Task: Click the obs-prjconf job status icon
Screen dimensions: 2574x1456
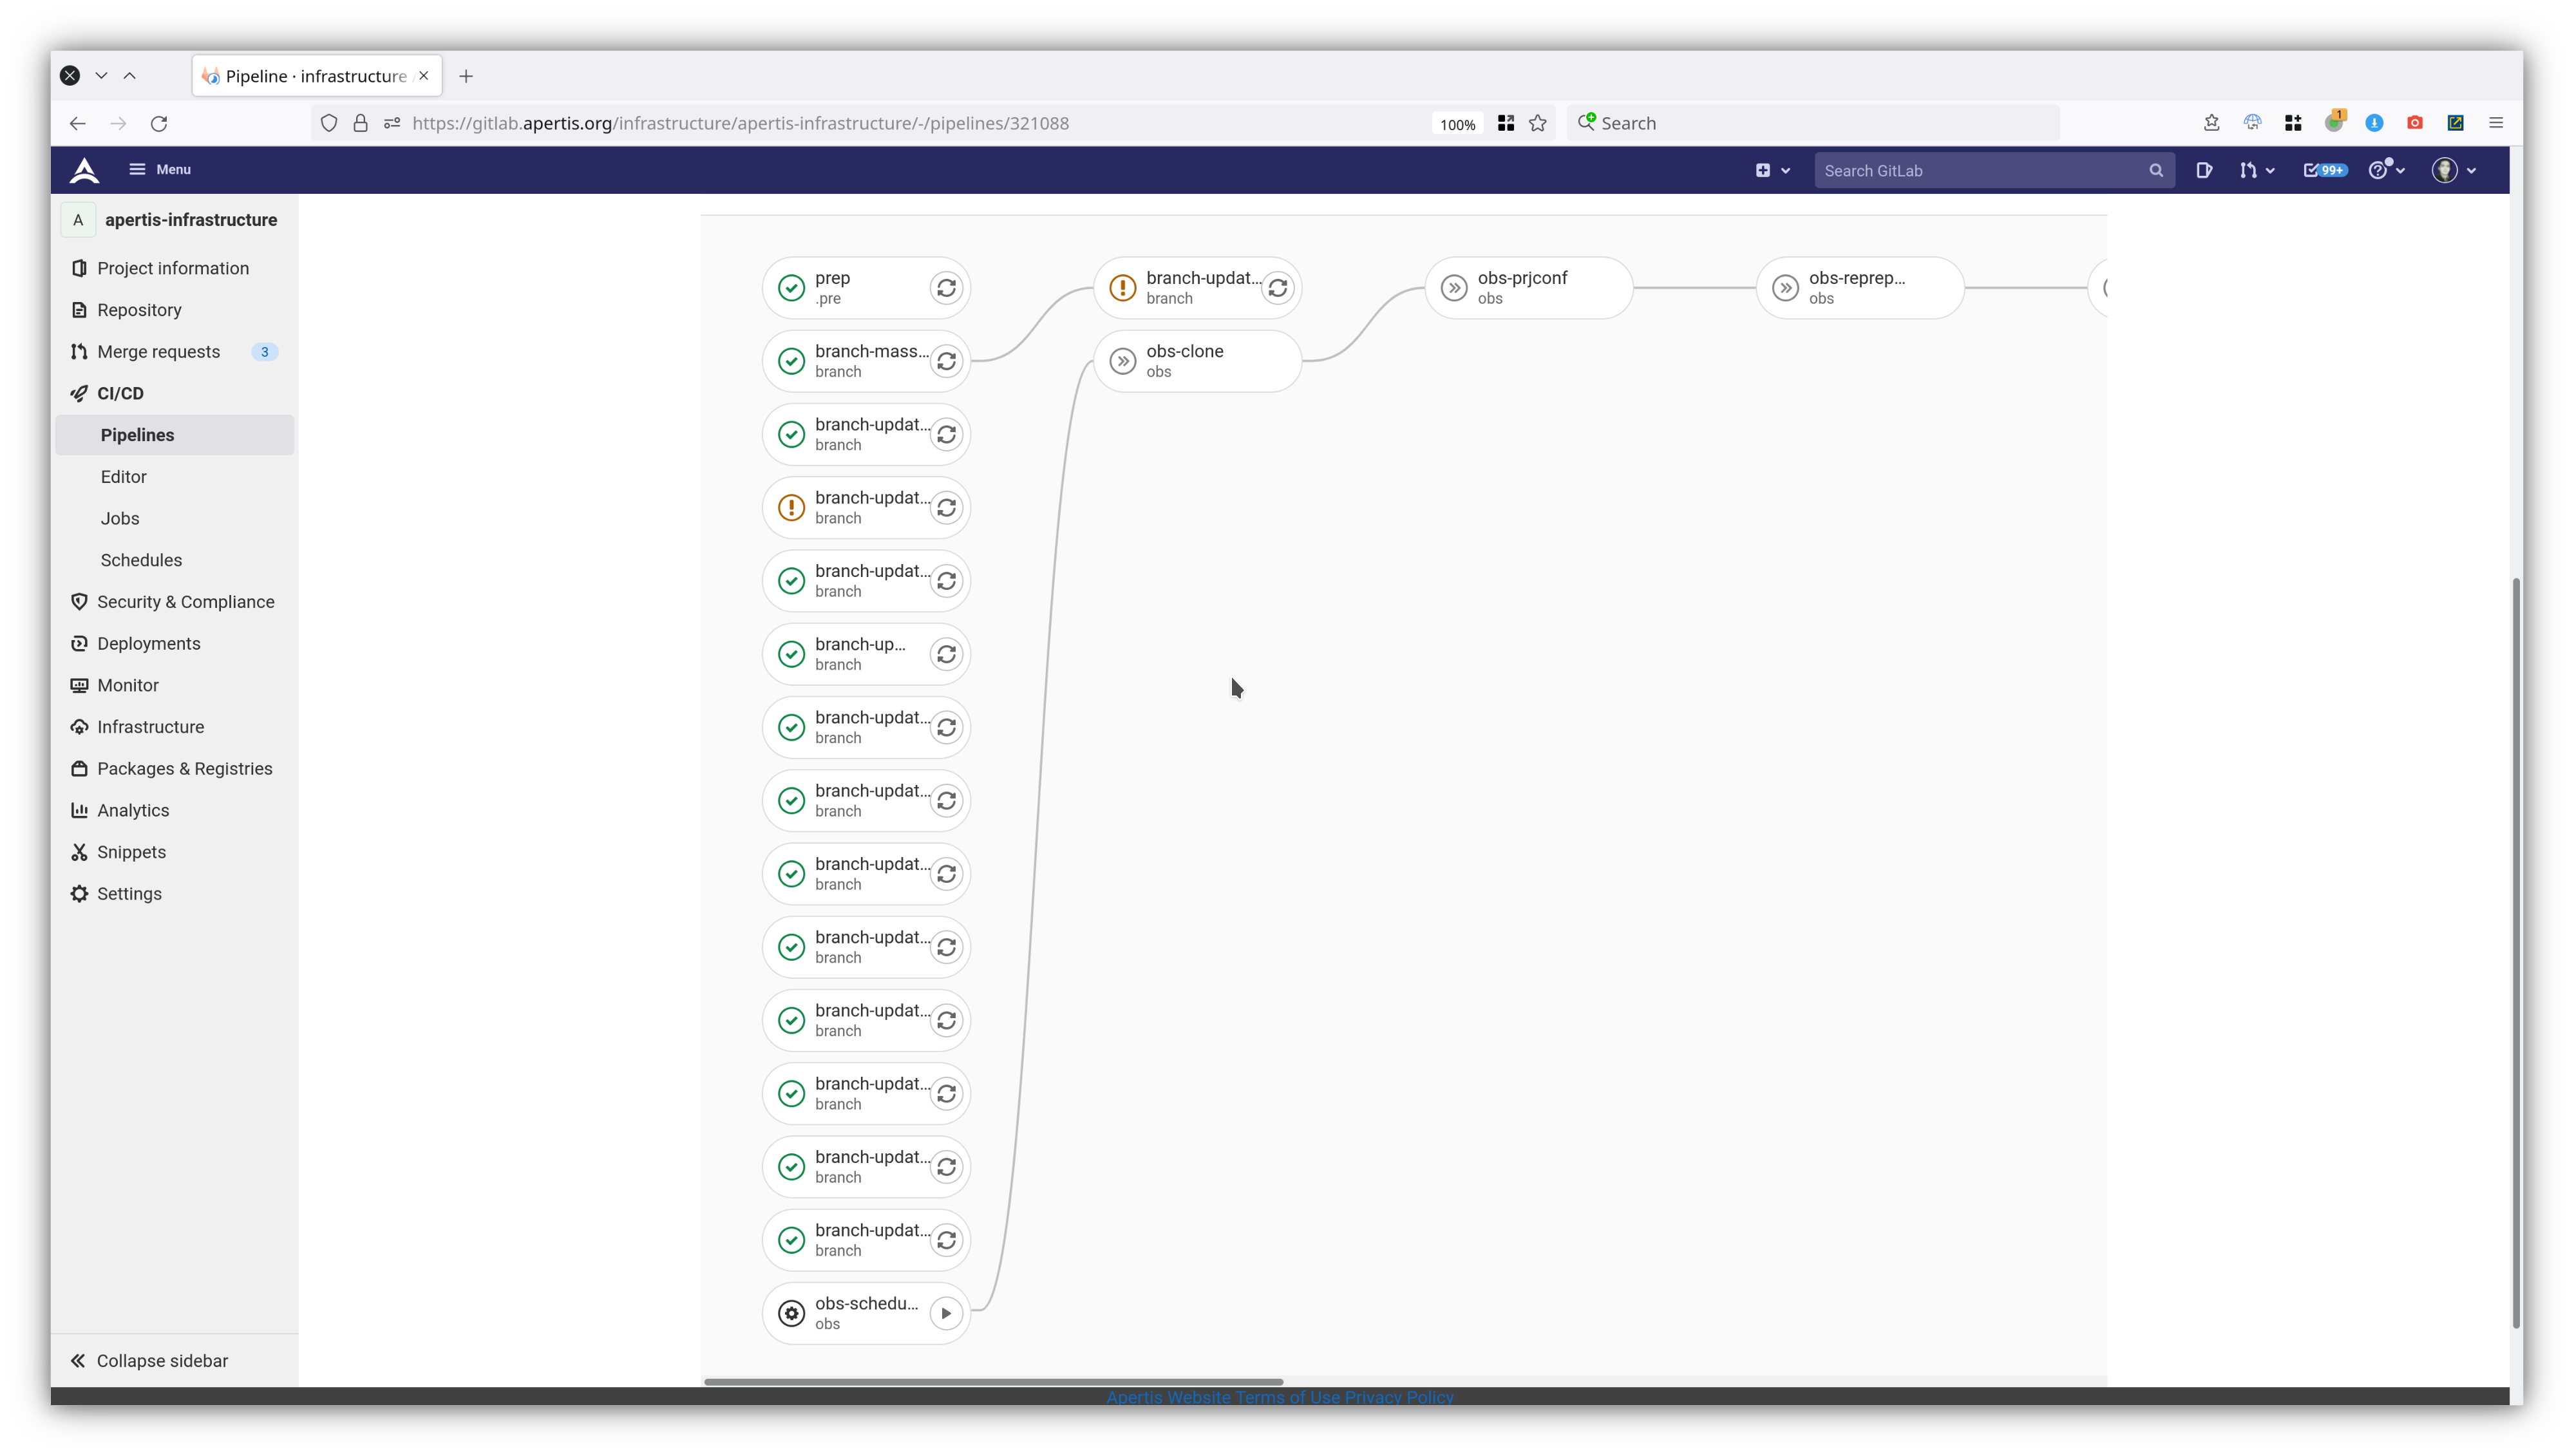Action: click(x=1454, y=288)
